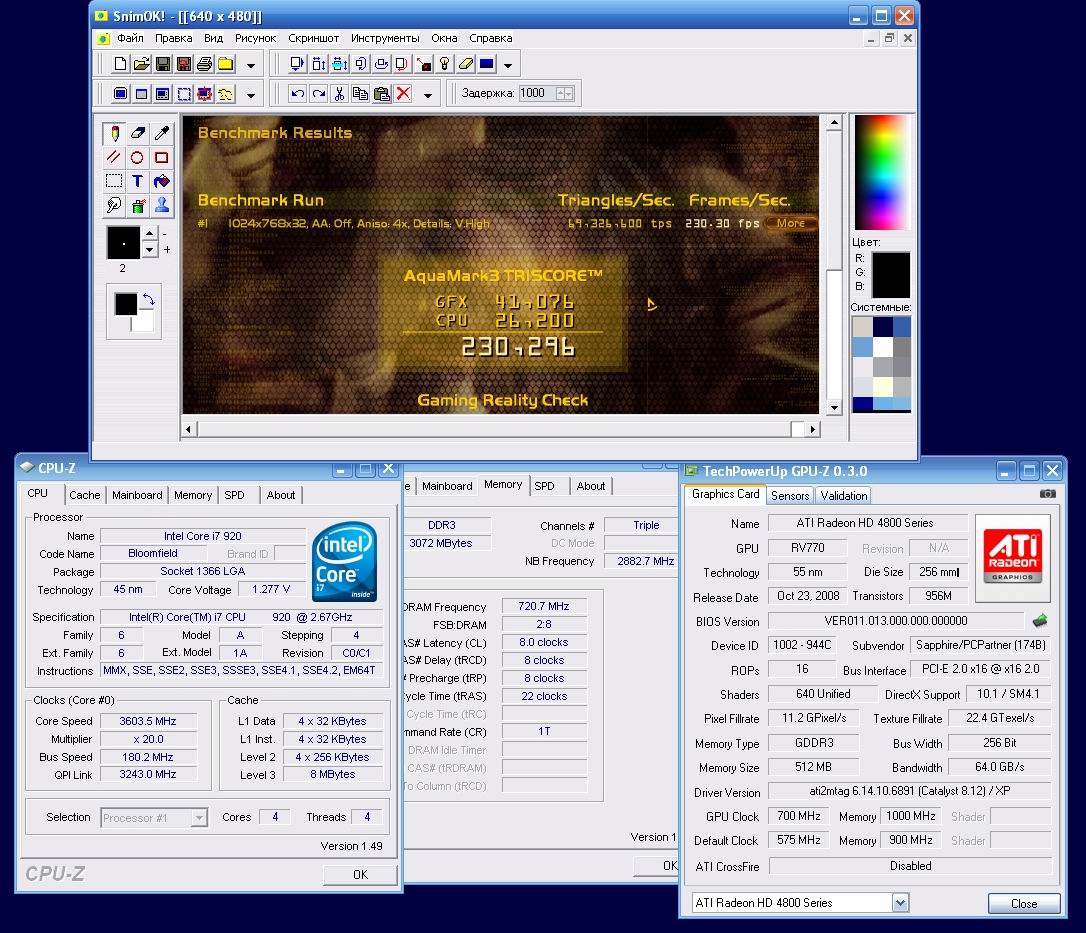Viewport: 1086px width, 933px height.
Task: Click the New document icon
Action: click(121, 64)
